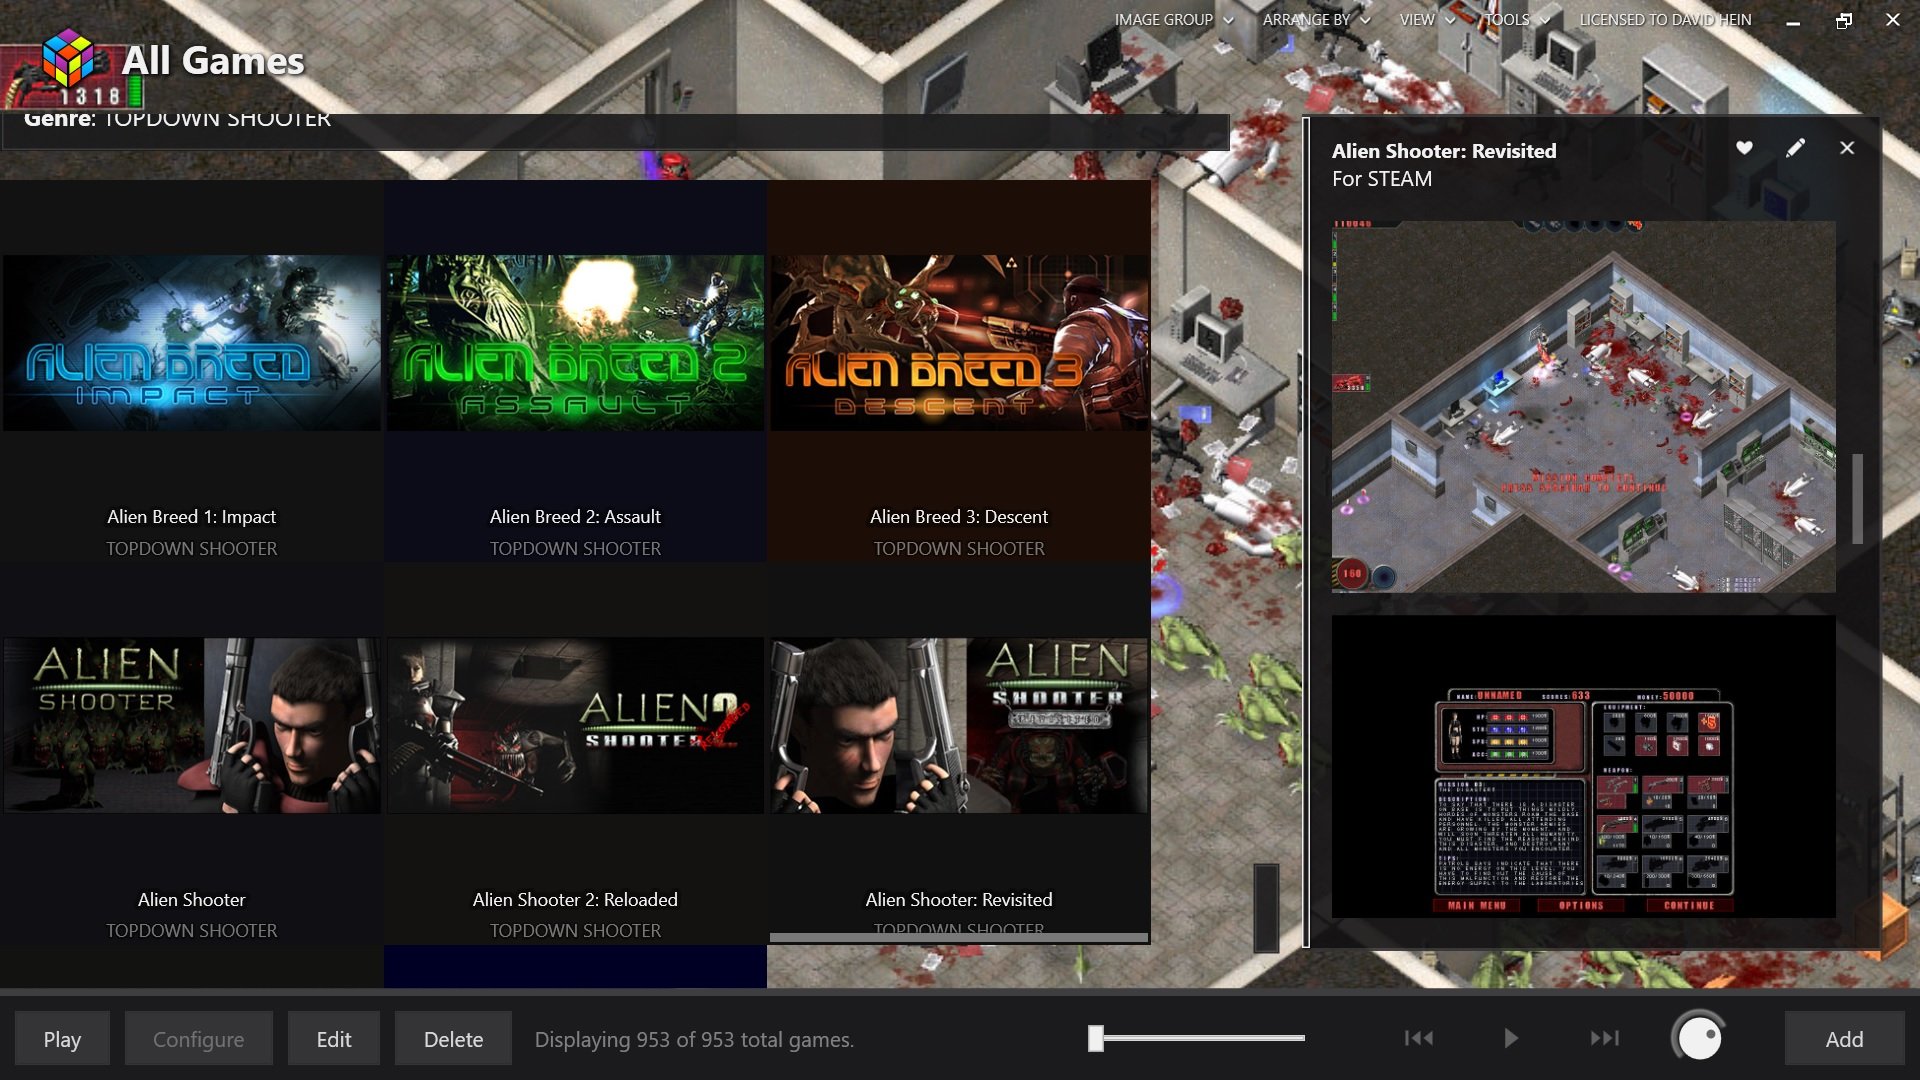Image resolution: width=1920 pixels, height=1080 pixels.
Task: Click Topdown Shooter under Alien Shooter
Action: point(191,931)
